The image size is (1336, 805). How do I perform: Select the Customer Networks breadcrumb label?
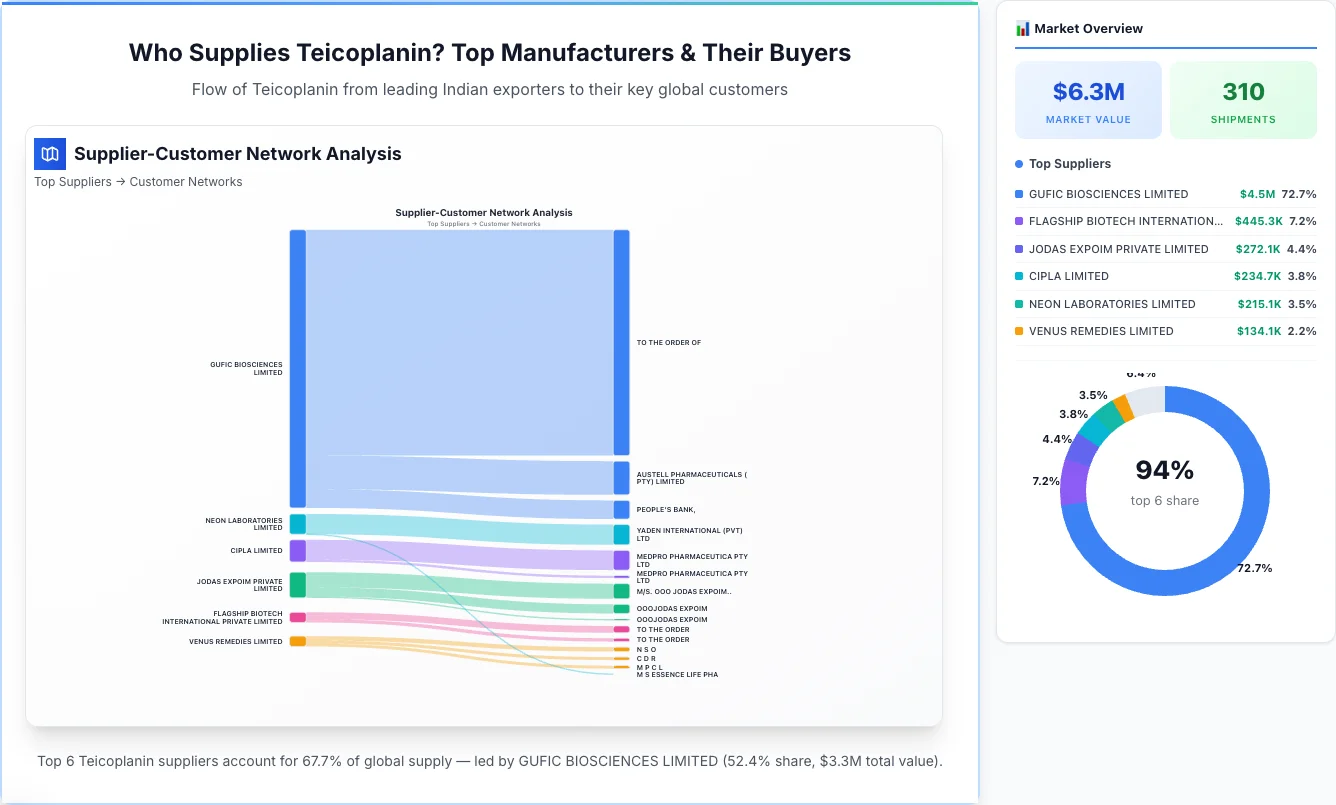188,181
